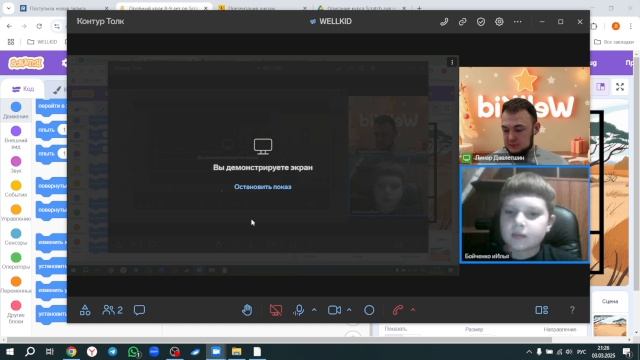Viewport: 640px width, 360px height.
Task: Select the Другие блоки category
Action: [x=16, y=312]
